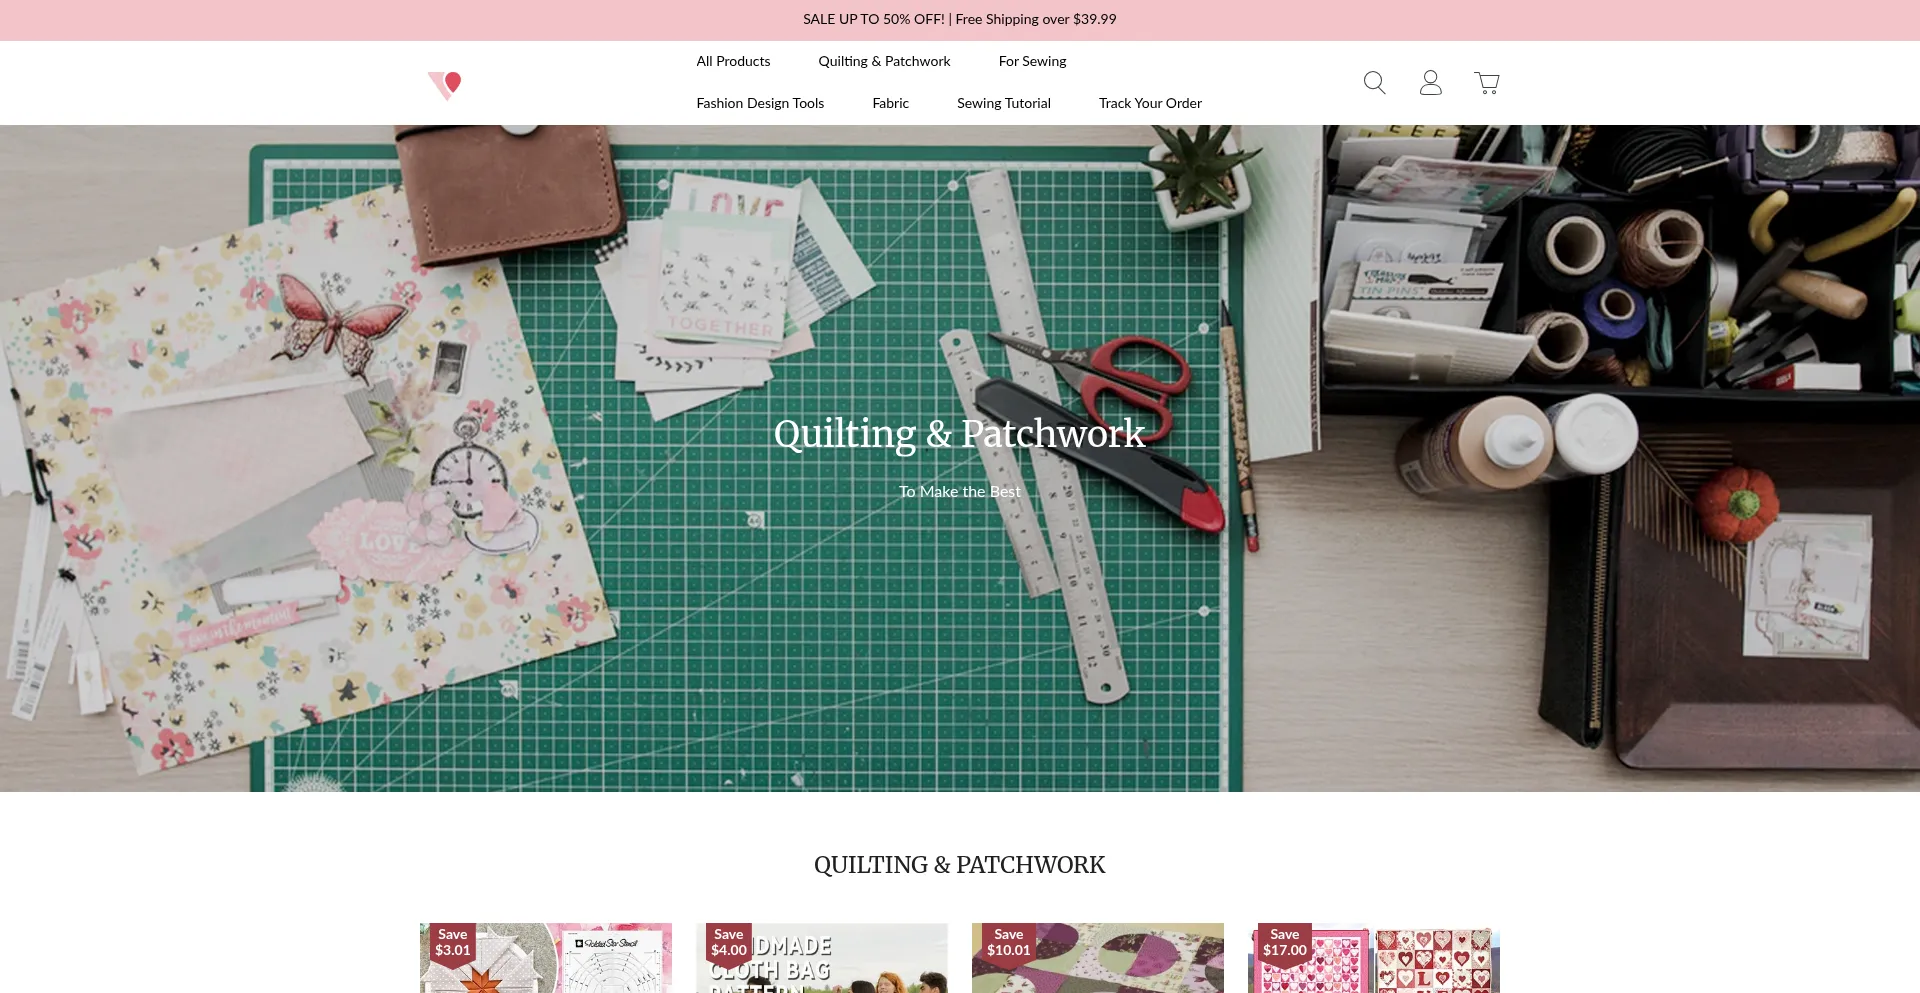Click the 'To Make the Best' subtitle
The width and height of the screenshot is (1920, 993).
[959, 492]
